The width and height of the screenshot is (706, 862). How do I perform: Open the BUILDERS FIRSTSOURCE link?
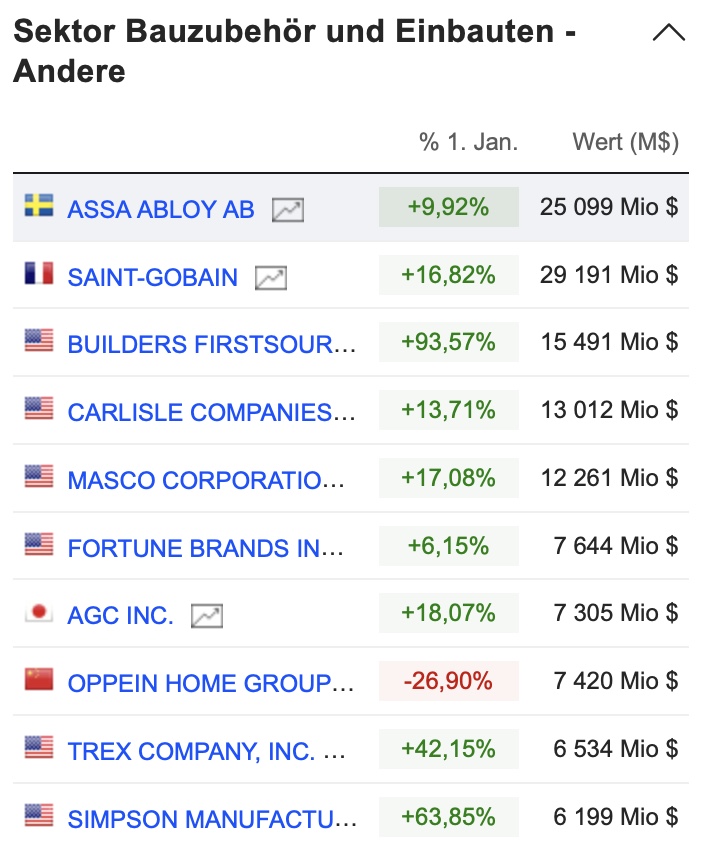[211, 345]
